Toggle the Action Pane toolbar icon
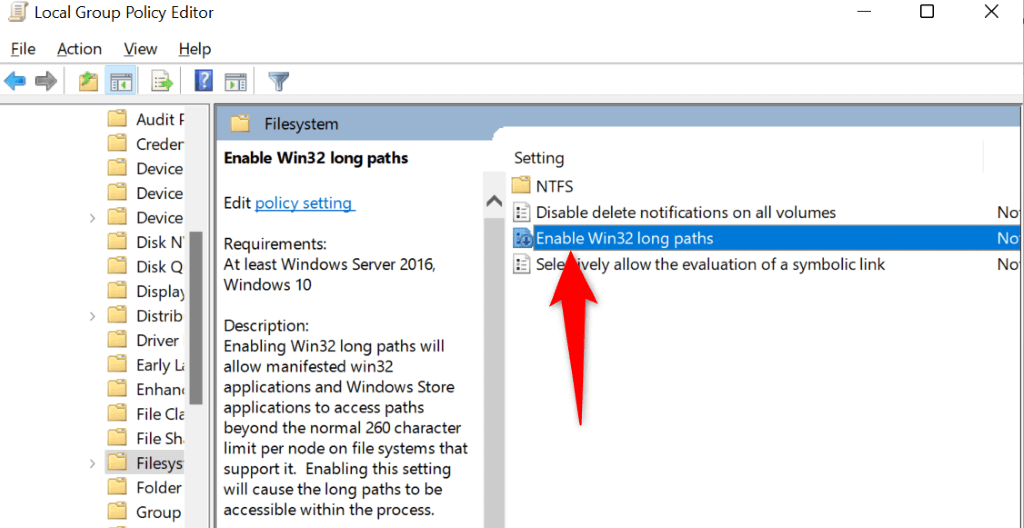The height and width of the screenshot is (528, 1024). tap(235, 82)
